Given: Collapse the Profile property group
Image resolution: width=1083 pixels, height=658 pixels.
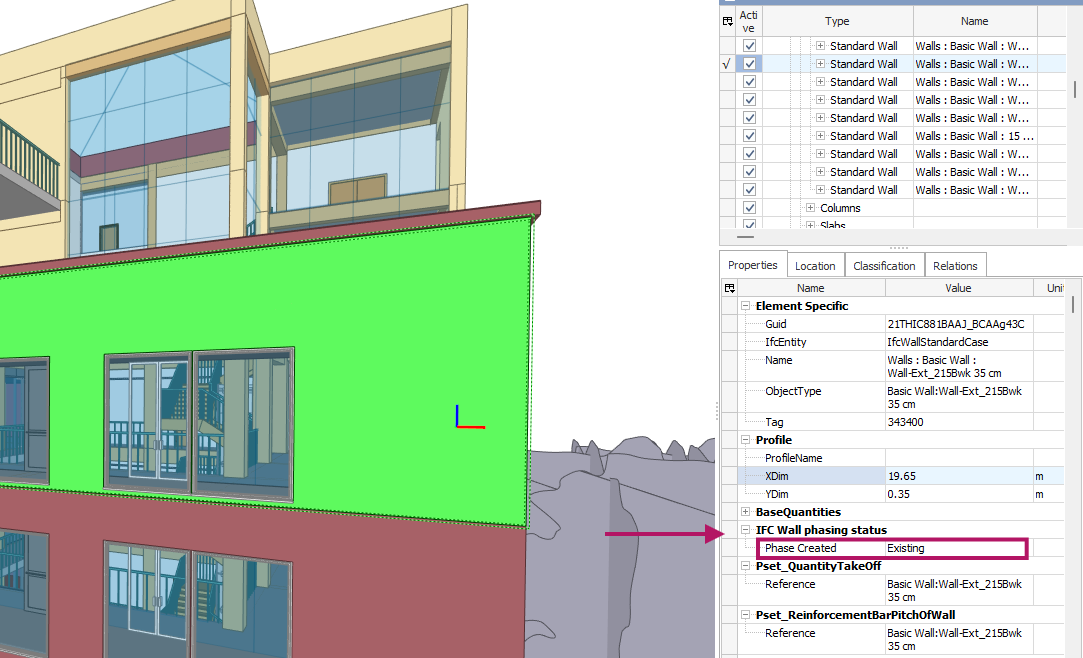Looking at the screenshot, I should 745,440.
